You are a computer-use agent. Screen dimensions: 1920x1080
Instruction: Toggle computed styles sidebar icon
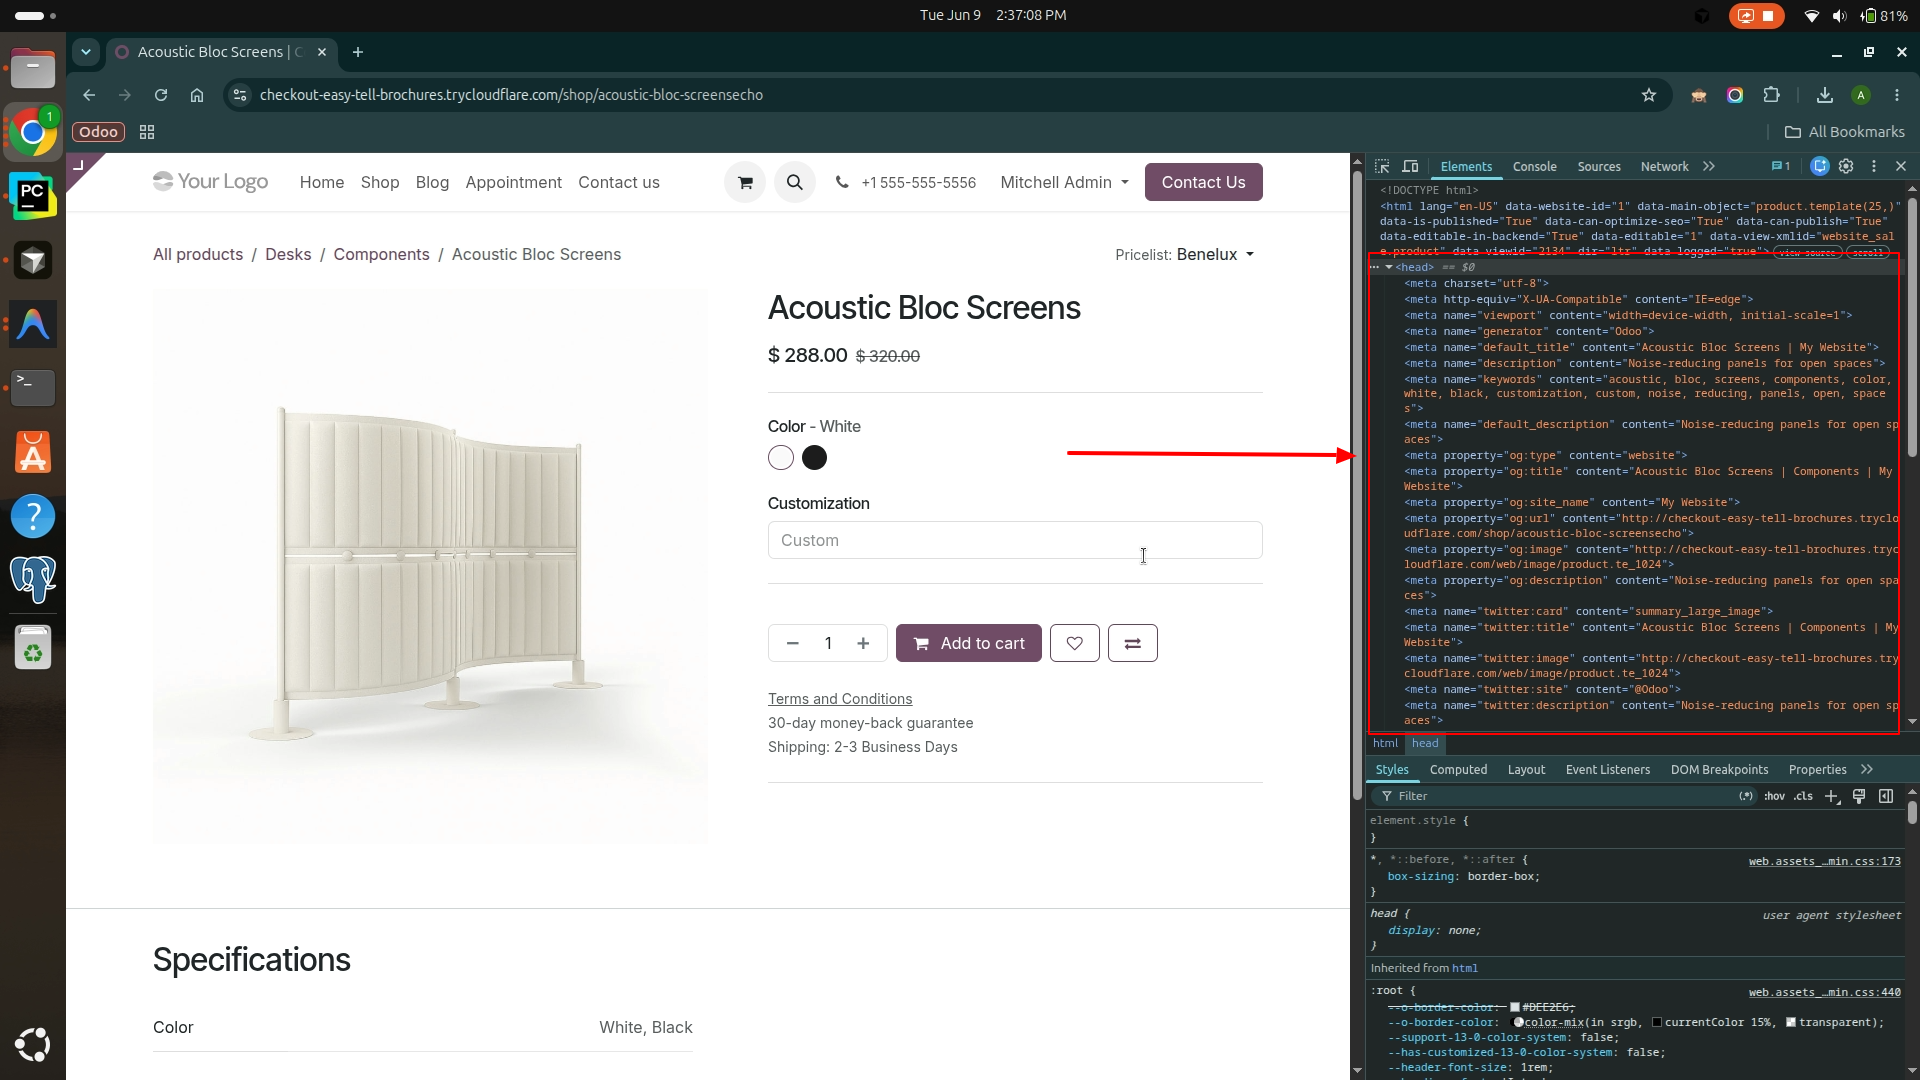(x=1886, y=797)
